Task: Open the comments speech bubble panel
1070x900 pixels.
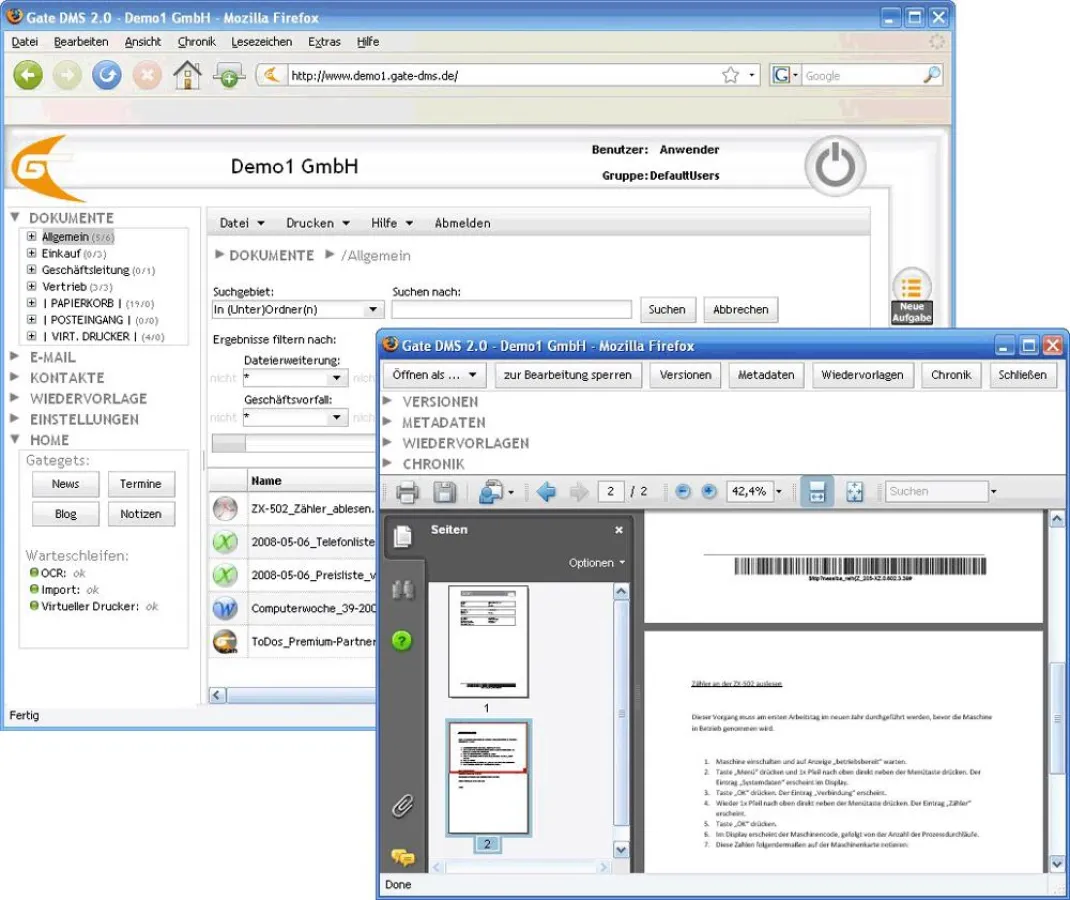Action: 402,857
